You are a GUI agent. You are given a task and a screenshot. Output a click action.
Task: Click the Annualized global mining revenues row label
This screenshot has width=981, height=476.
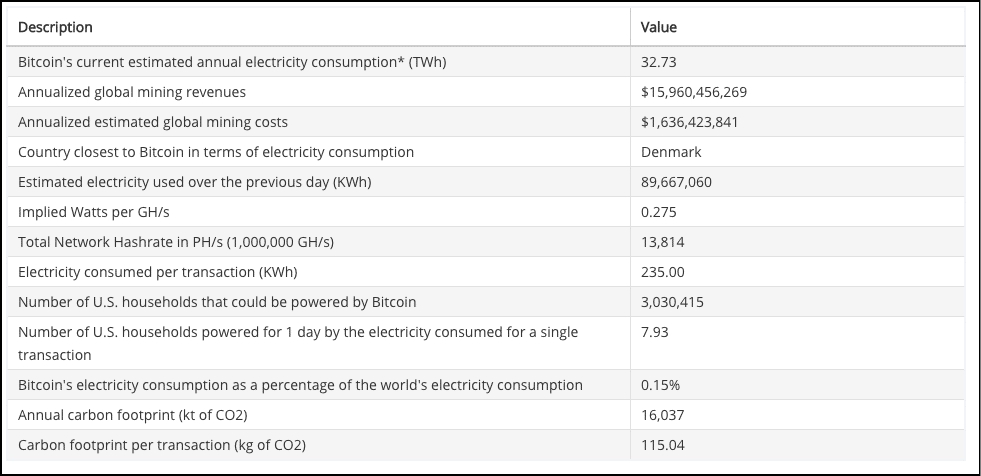[x=132, y=92]
